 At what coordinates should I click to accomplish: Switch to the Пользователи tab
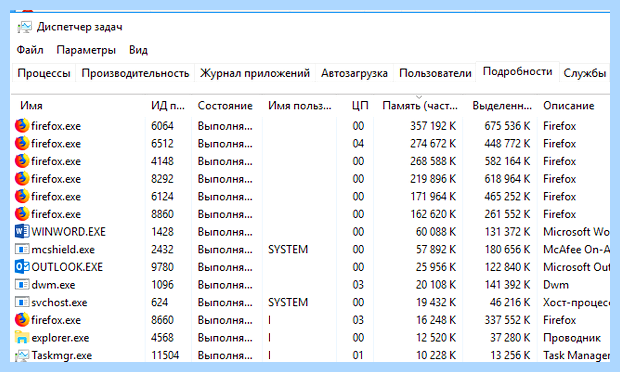pos(435,73)
